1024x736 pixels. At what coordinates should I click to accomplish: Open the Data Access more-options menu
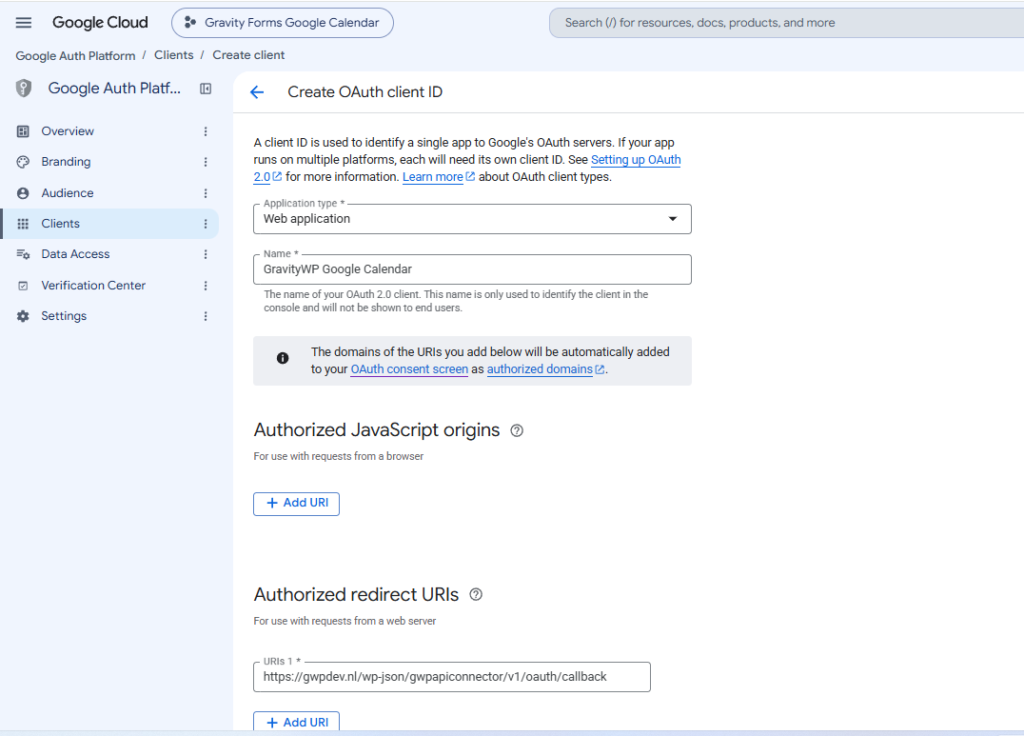coord(206,254)
